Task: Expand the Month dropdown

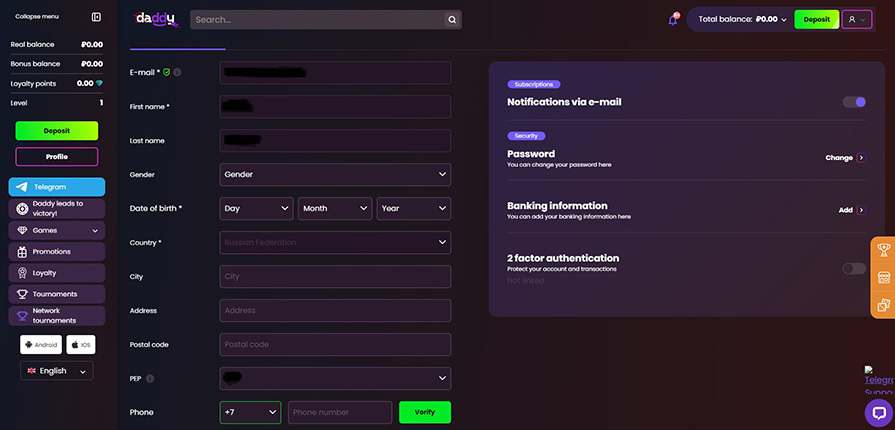Action: click(335, 209)
